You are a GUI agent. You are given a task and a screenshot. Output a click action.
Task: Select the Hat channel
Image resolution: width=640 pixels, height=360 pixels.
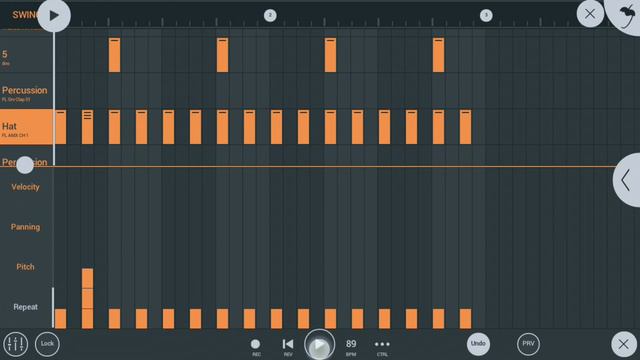click(26, 127)
